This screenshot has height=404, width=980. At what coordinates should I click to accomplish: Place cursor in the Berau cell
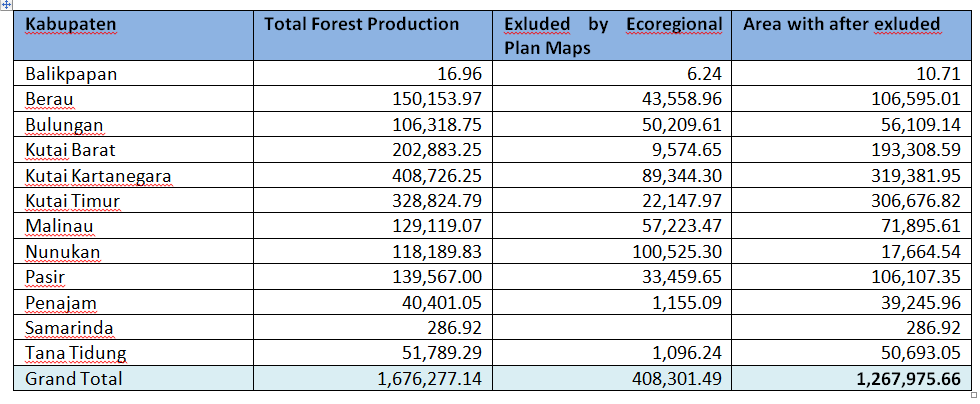pos(50,99)
